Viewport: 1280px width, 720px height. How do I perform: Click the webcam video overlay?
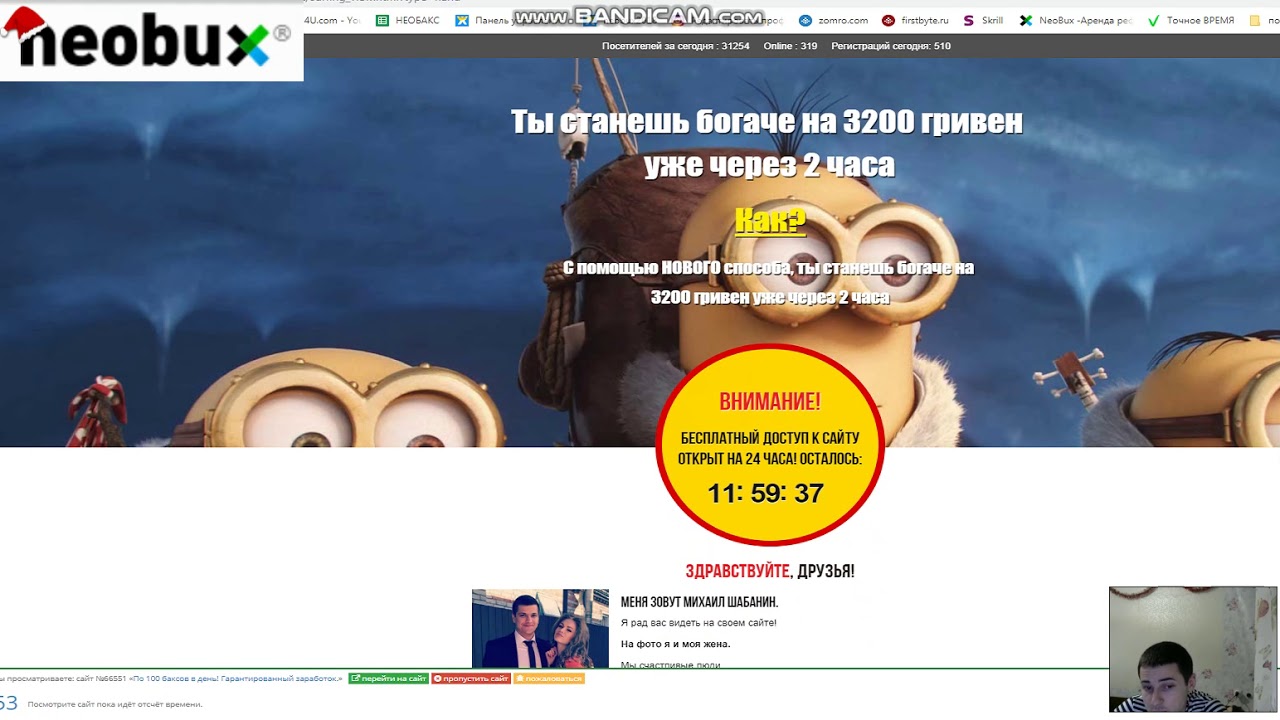[1192, 649]
